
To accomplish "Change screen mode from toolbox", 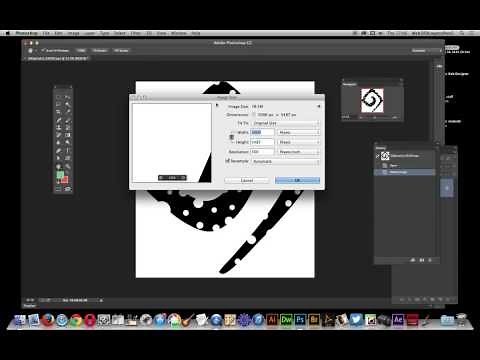I will tap(68, 189).
